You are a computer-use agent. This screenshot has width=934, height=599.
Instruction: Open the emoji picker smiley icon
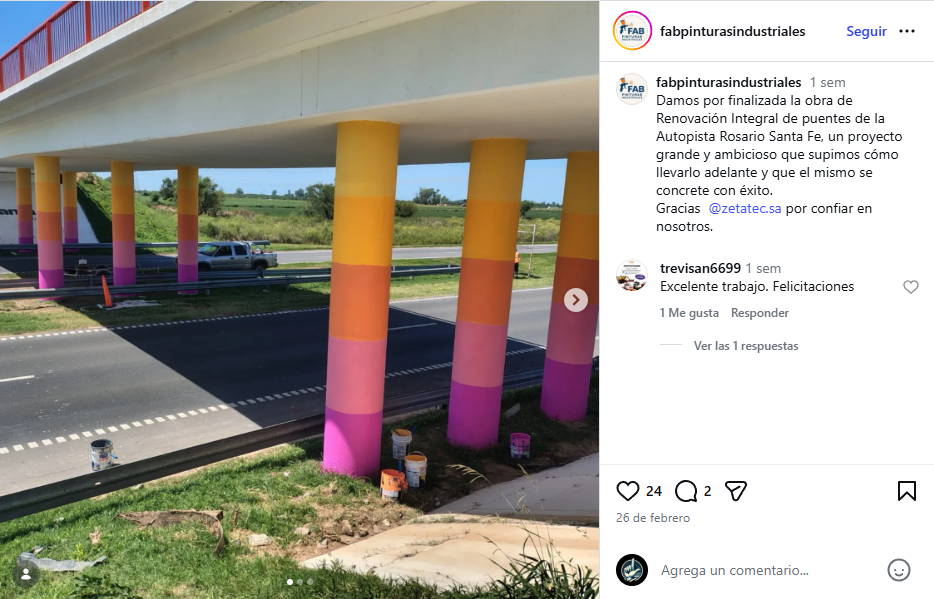tap(898, 570)
